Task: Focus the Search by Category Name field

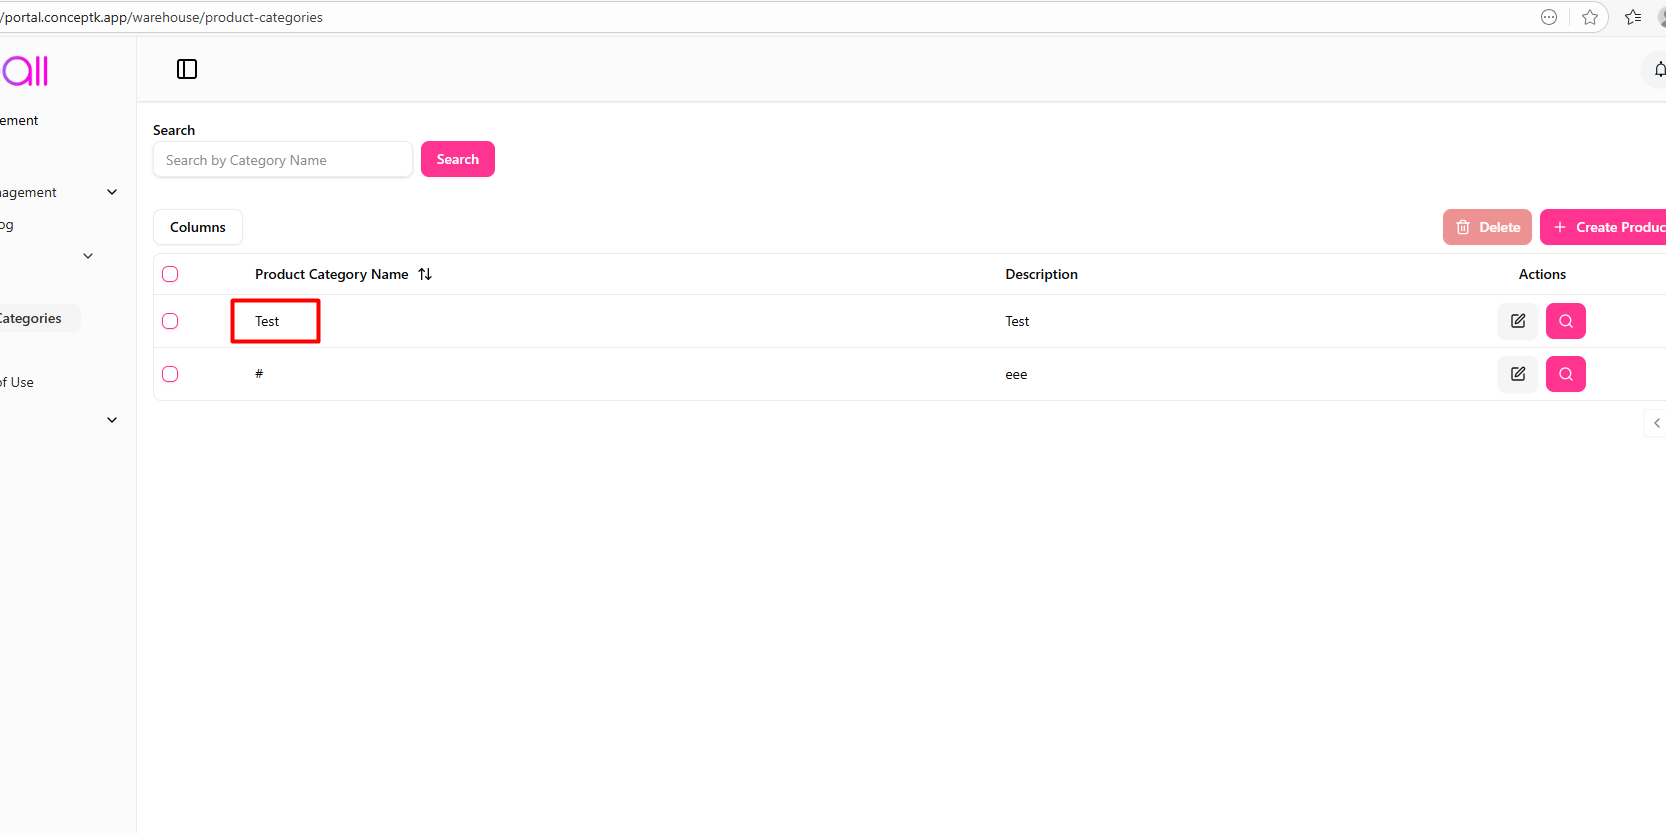Action: click(282, 160)
